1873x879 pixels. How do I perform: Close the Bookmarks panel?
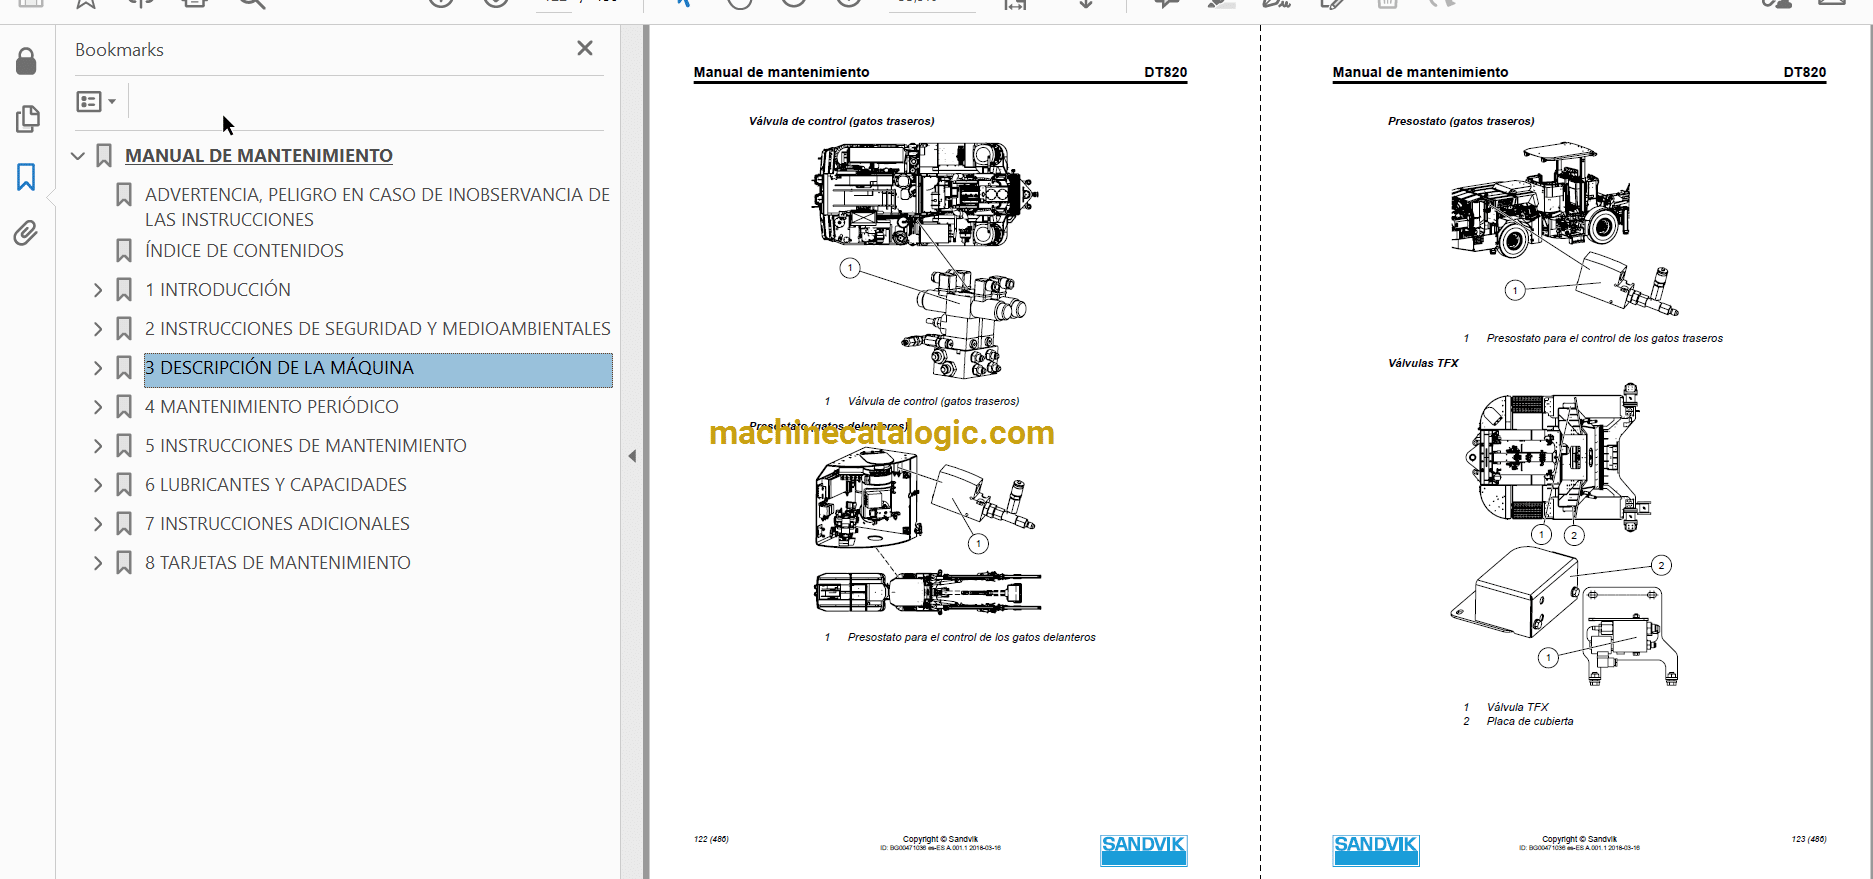(585, 48)
